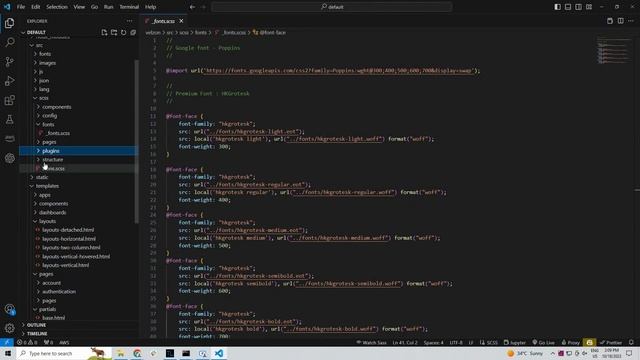Screen dimensions: 640x360
Task: Click the yellow highlighted status bar icon
Action: point(589,342)
